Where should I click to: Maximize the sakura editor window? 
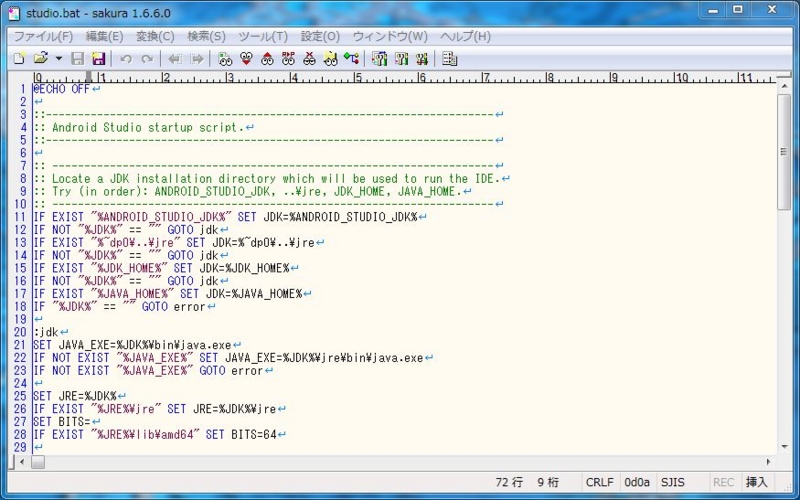[x=738, y=10]
